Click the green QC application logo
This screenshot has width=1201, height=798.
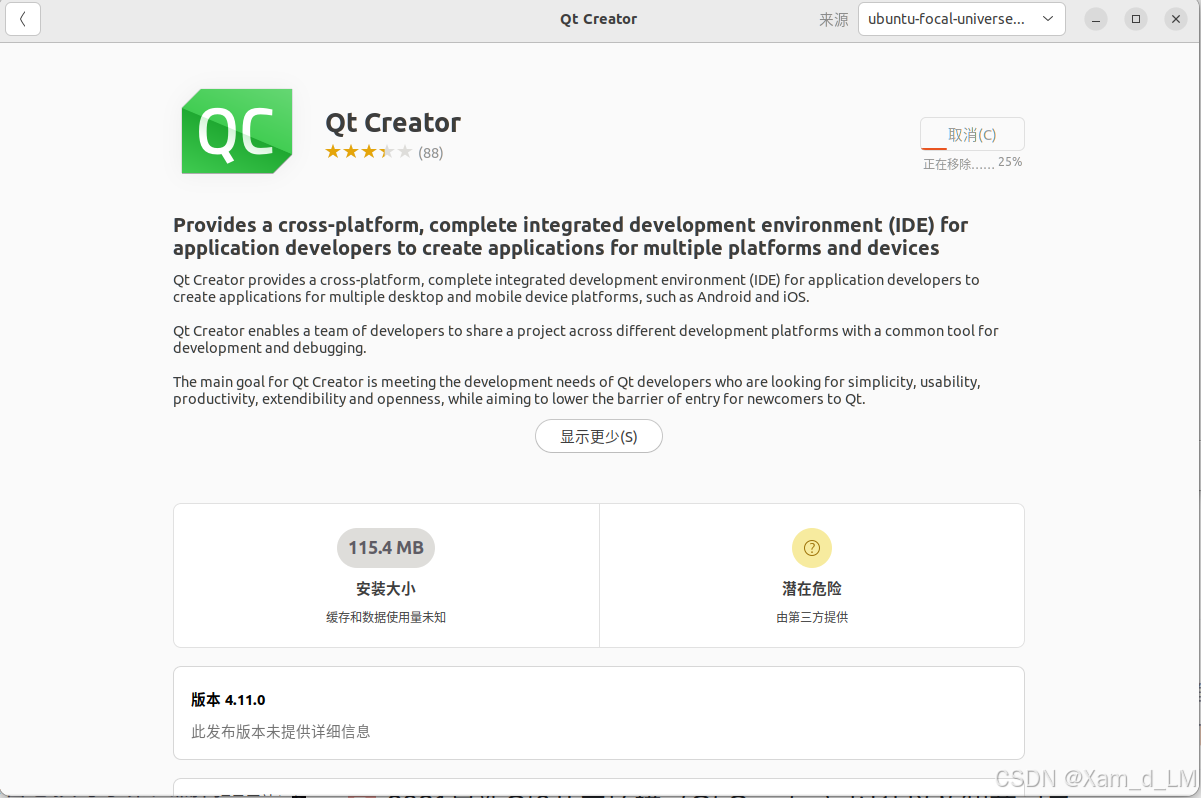(237, 131)
